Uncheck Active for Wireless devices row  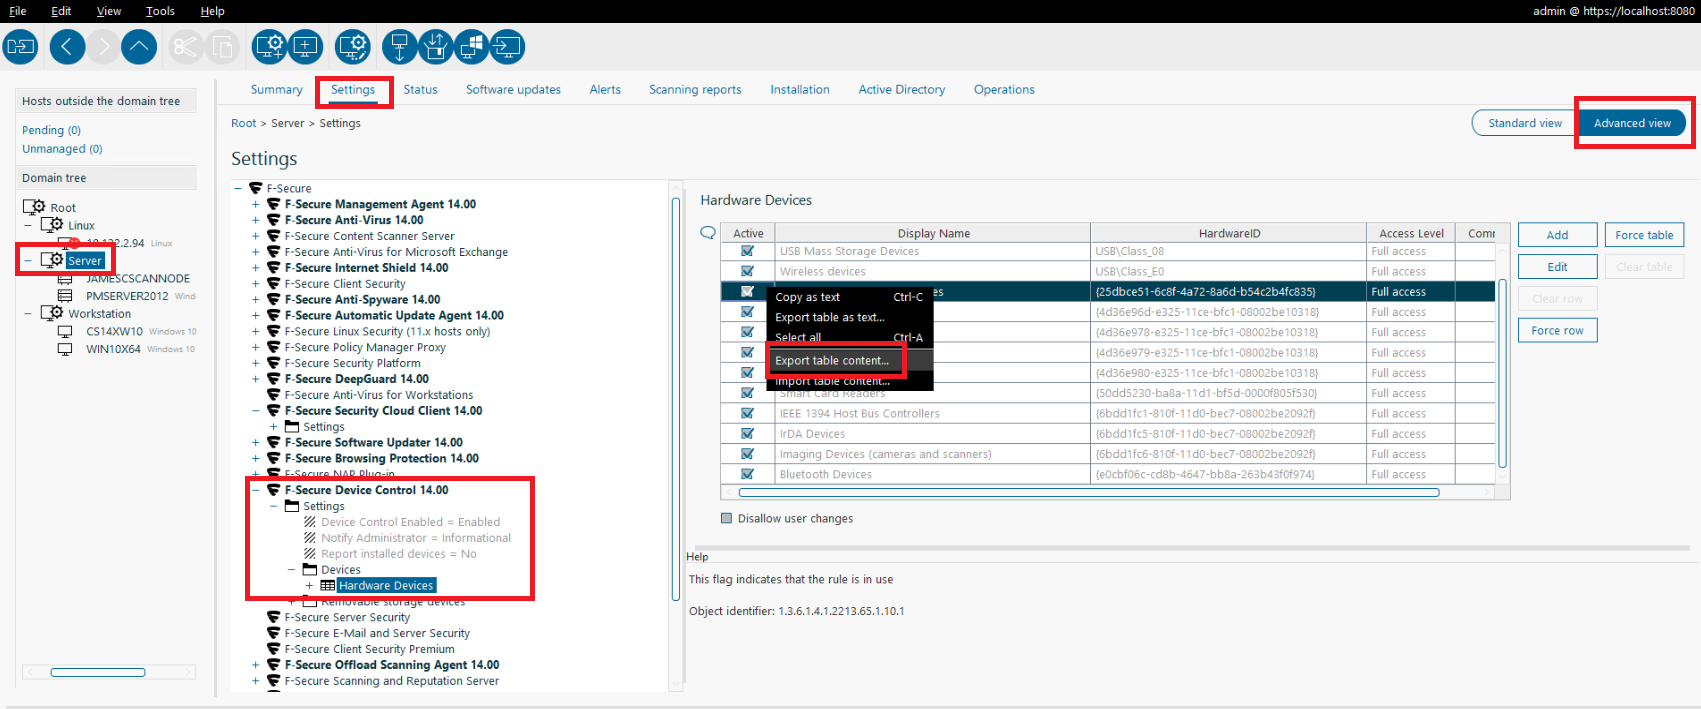(747, 271)
